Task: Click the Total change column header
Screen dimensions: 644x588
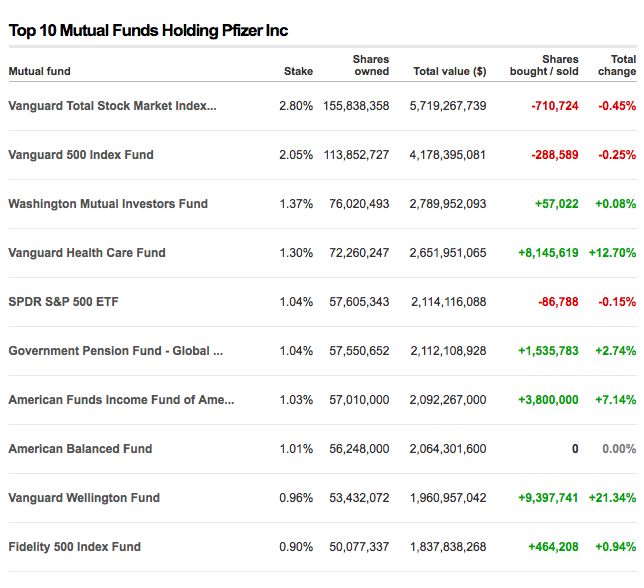Action: [x=617, y=65]
